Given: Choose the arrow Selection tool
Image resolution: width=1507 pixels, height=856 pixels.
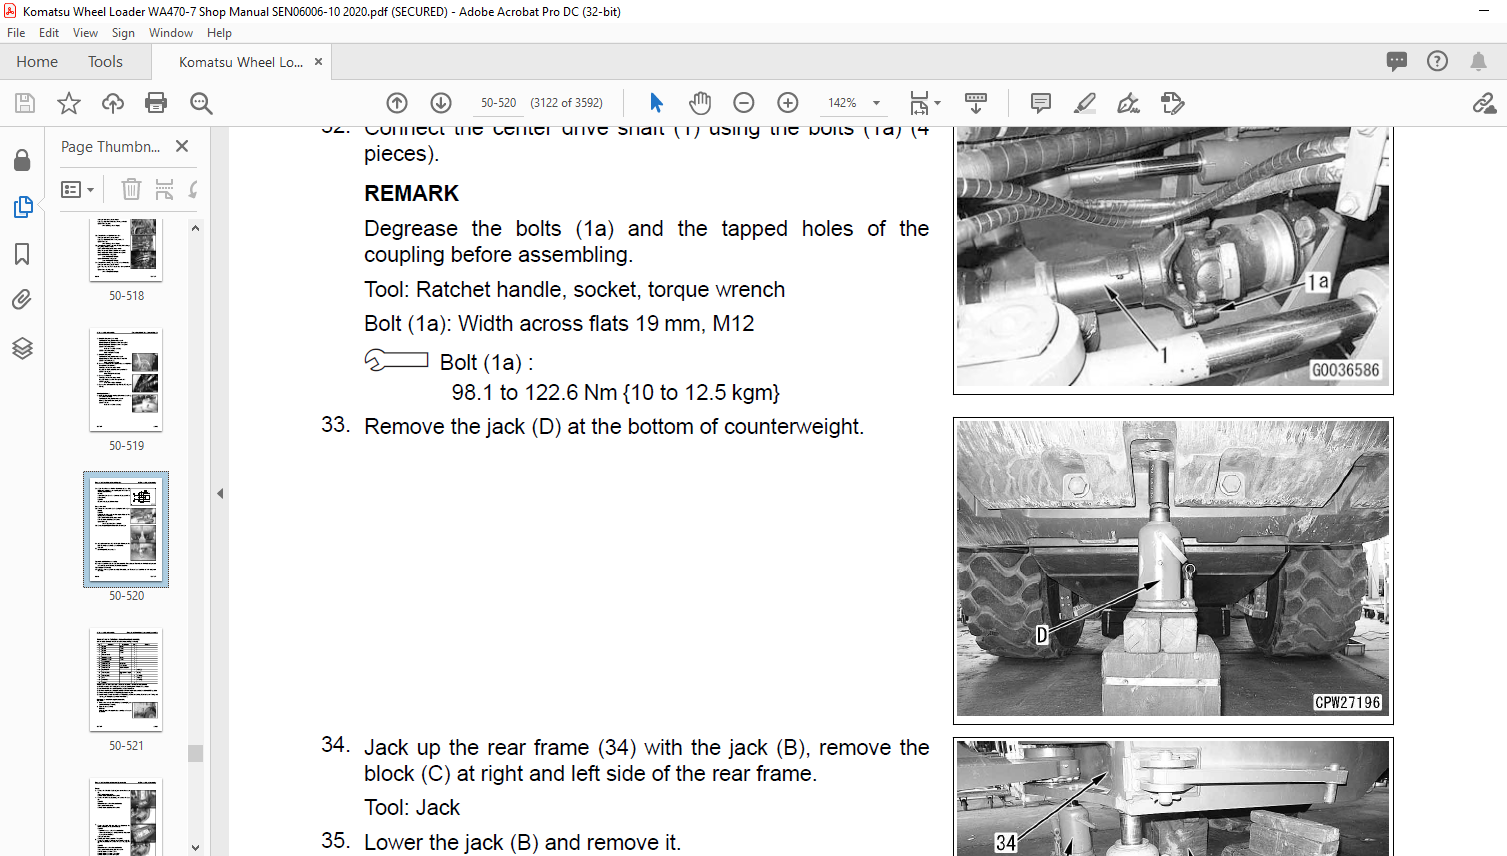Looking at the screenshot, I should pos(656,103).
